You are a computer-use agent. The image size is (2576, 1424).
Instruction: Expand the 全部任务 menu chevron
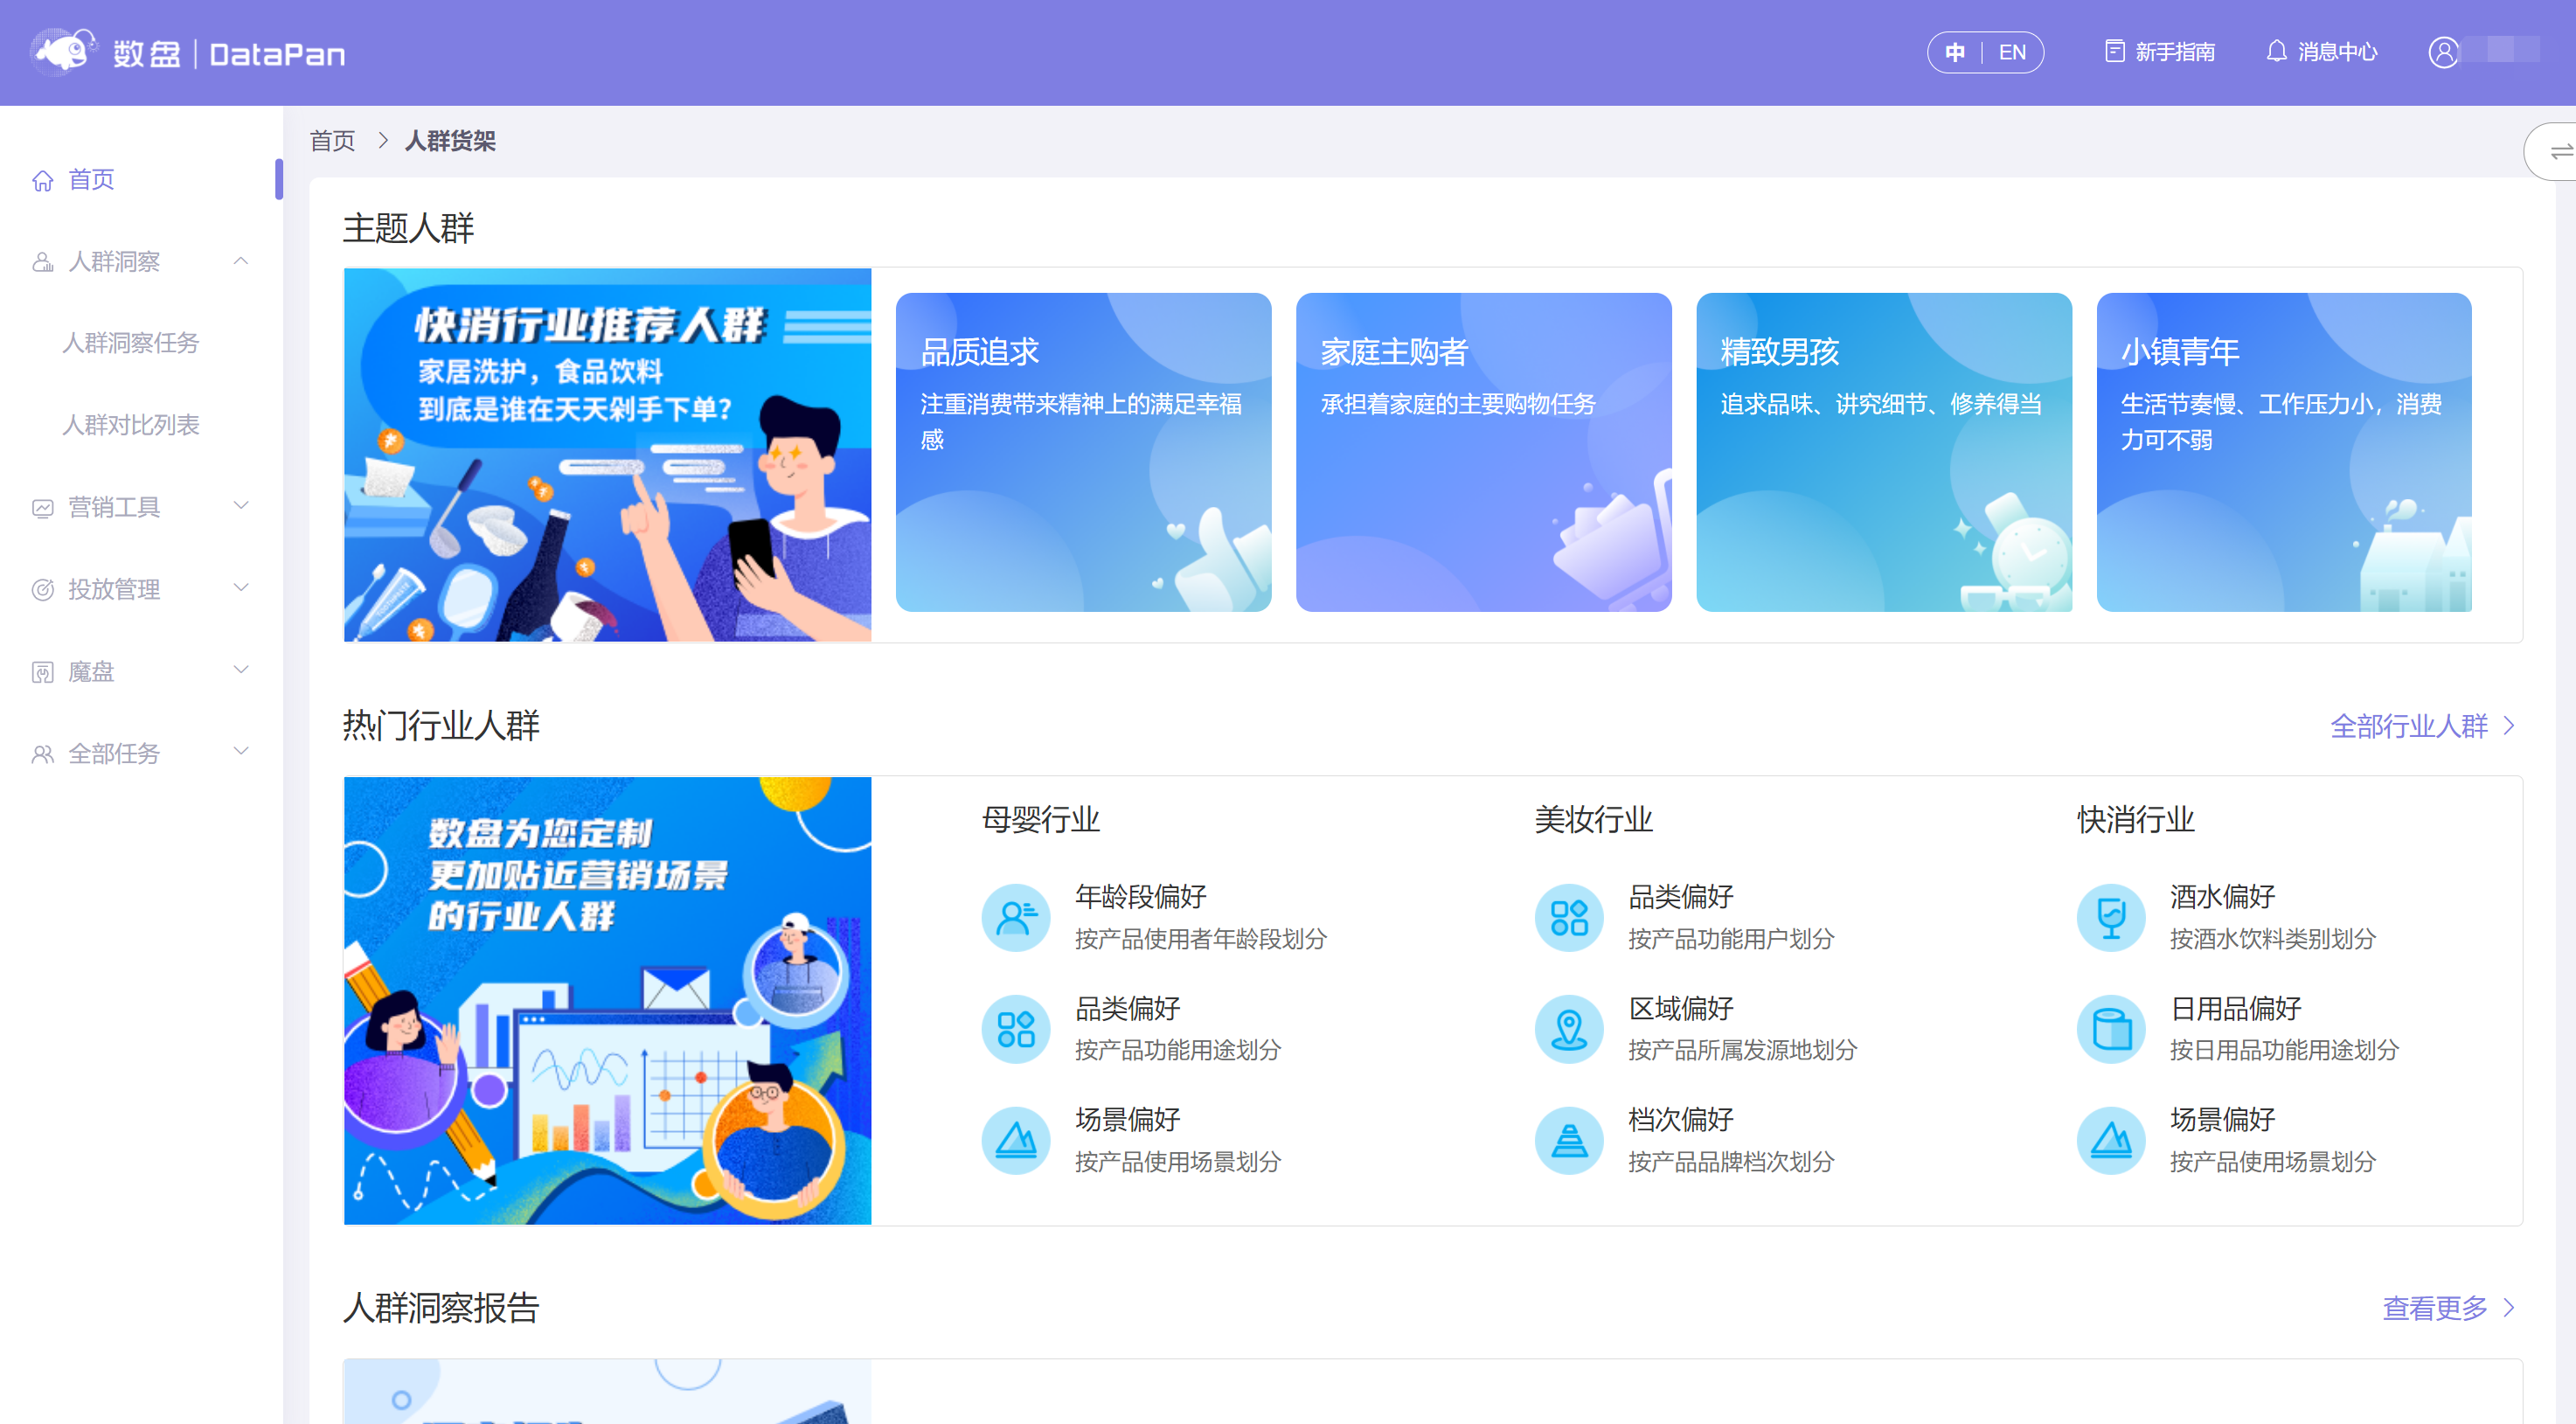coord(241,752)
